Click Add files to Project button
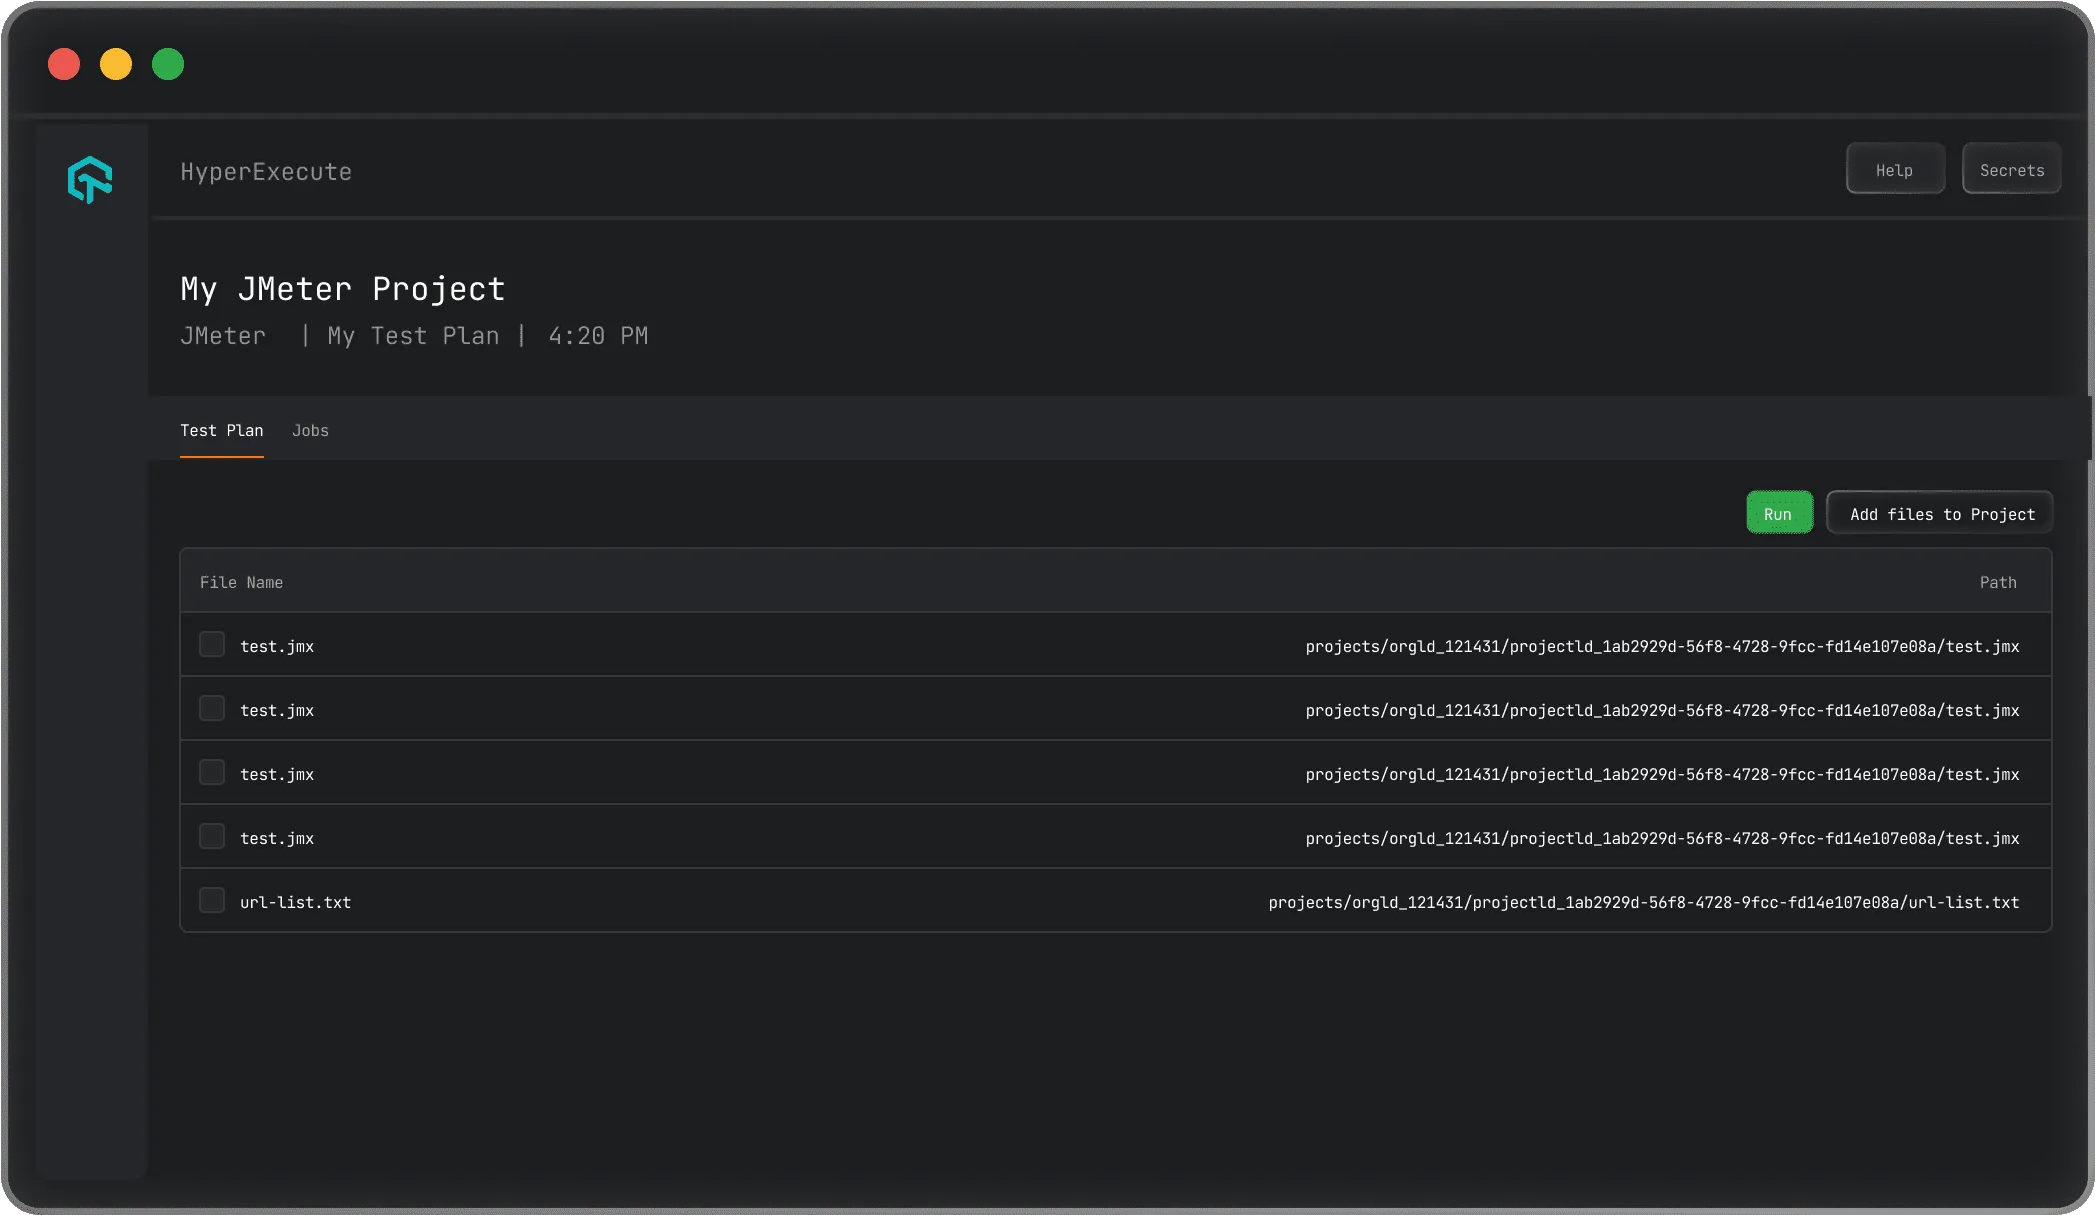Viewport: 2095px width, 1215px height. (1940, 513)
